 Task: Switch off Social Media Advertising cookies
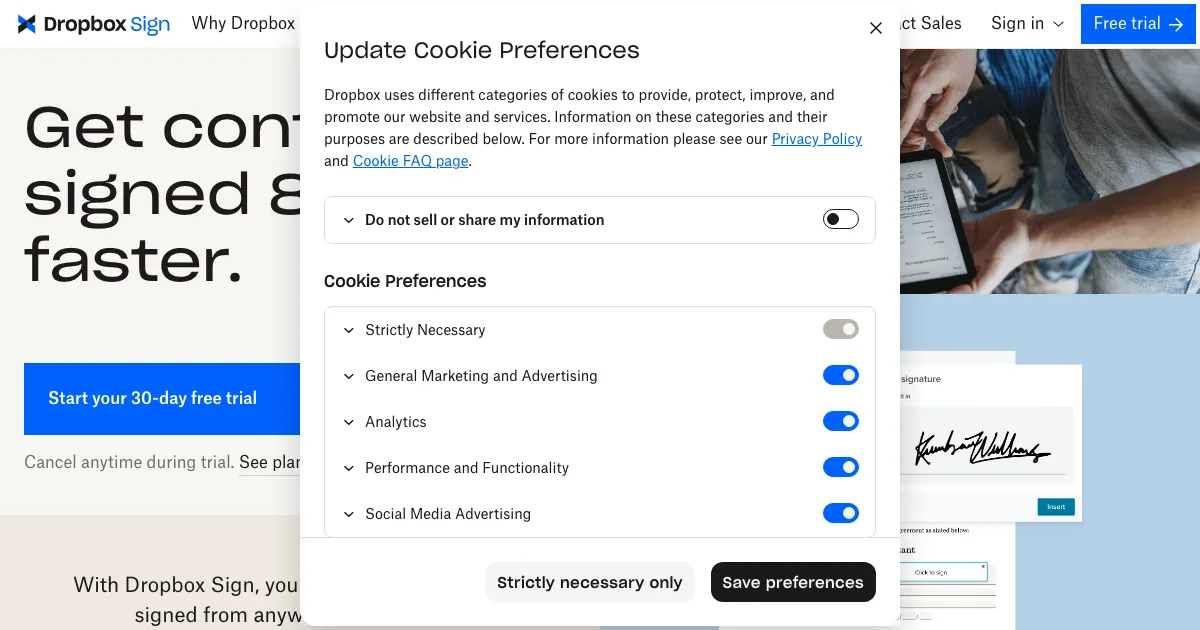pos(840,514)
